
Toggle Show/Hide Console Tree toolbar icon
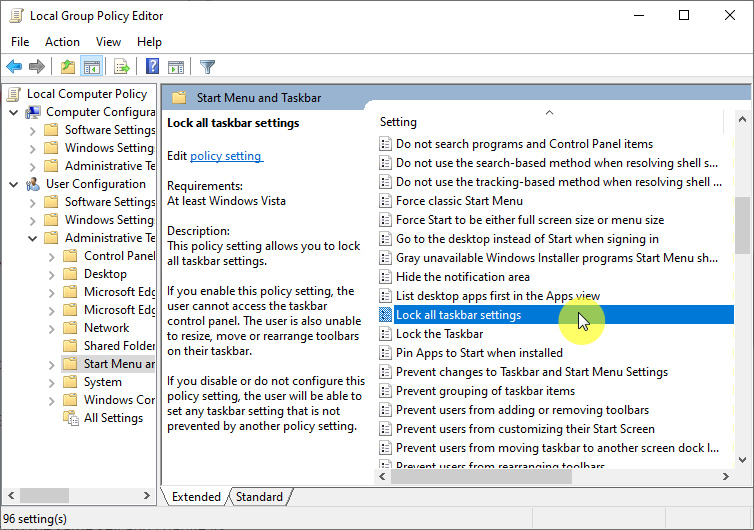tap(91, 67)
